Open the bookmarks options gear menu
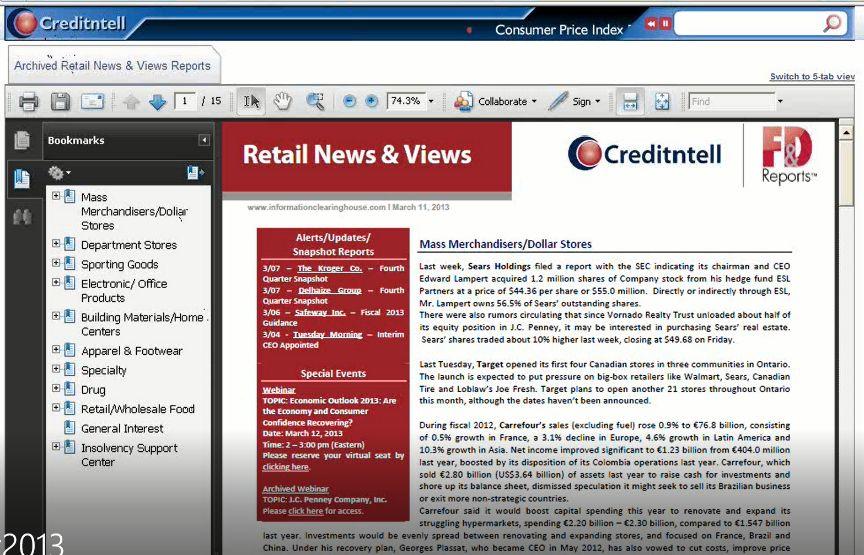The height and width of the screenshot is (555, 864). pyautogui.click(x=59, y=173)
